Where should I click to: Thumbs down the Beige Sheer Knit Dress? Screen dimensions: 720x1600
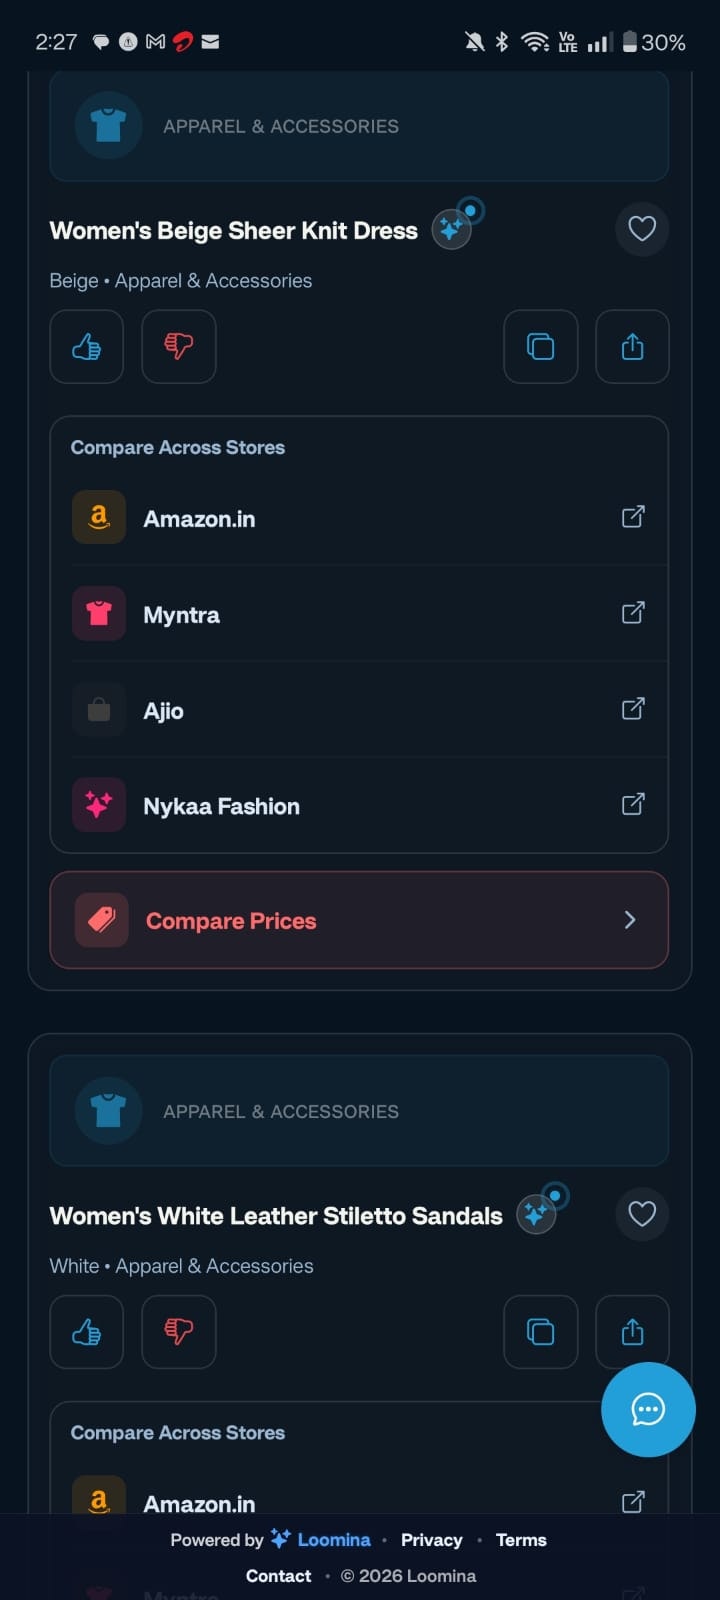(x=179, y=347)
